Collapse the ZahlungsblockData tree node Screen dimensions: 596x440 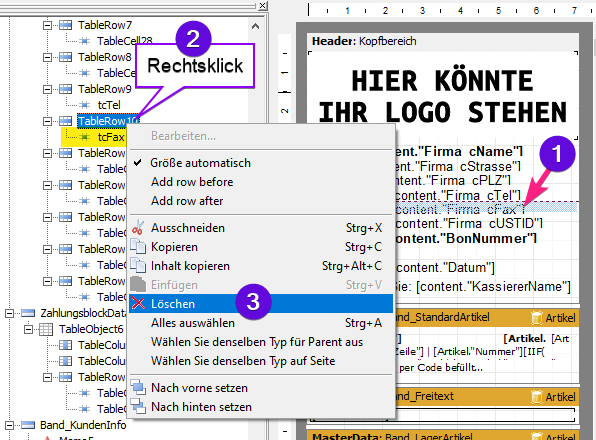click(9, 313)
